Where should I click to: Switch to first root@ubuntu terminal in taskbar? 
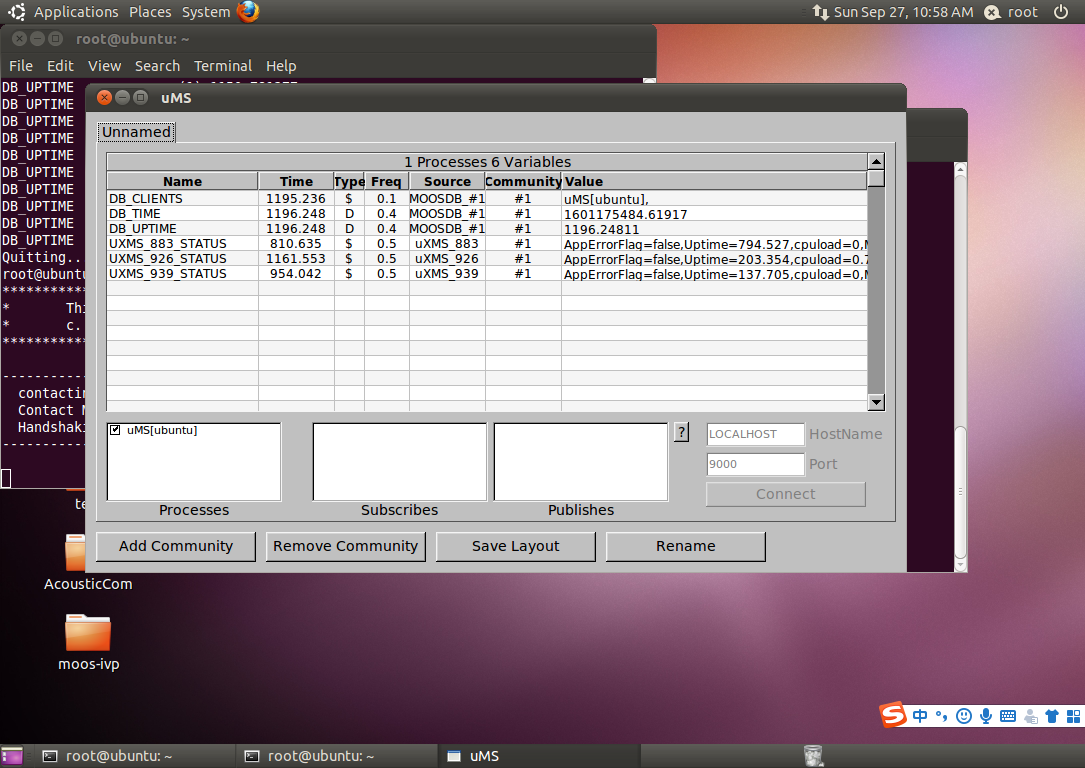[136, 756]
